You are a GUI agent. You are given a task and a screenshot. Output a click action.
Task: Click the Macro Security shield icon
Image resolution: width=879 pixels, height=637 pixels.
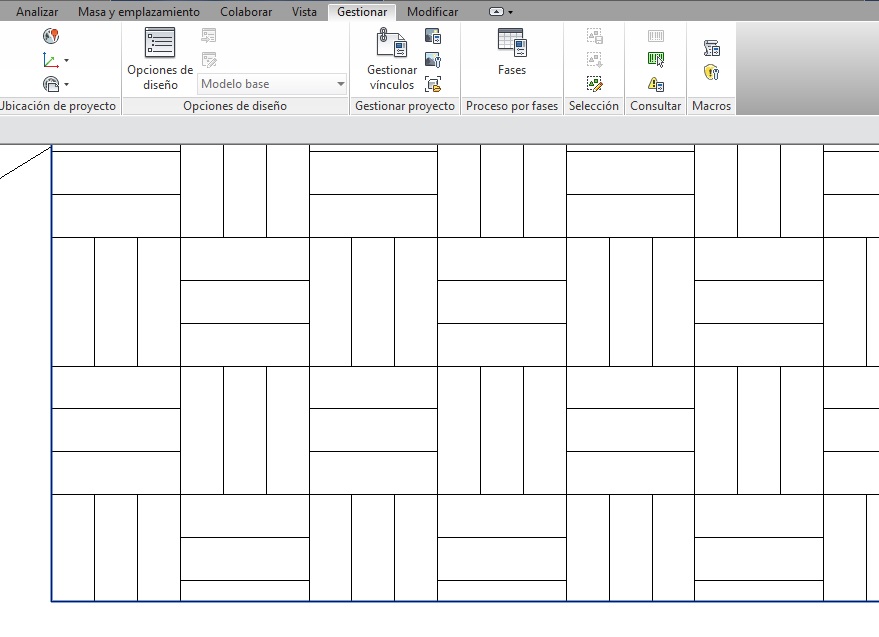pos(712,72)
